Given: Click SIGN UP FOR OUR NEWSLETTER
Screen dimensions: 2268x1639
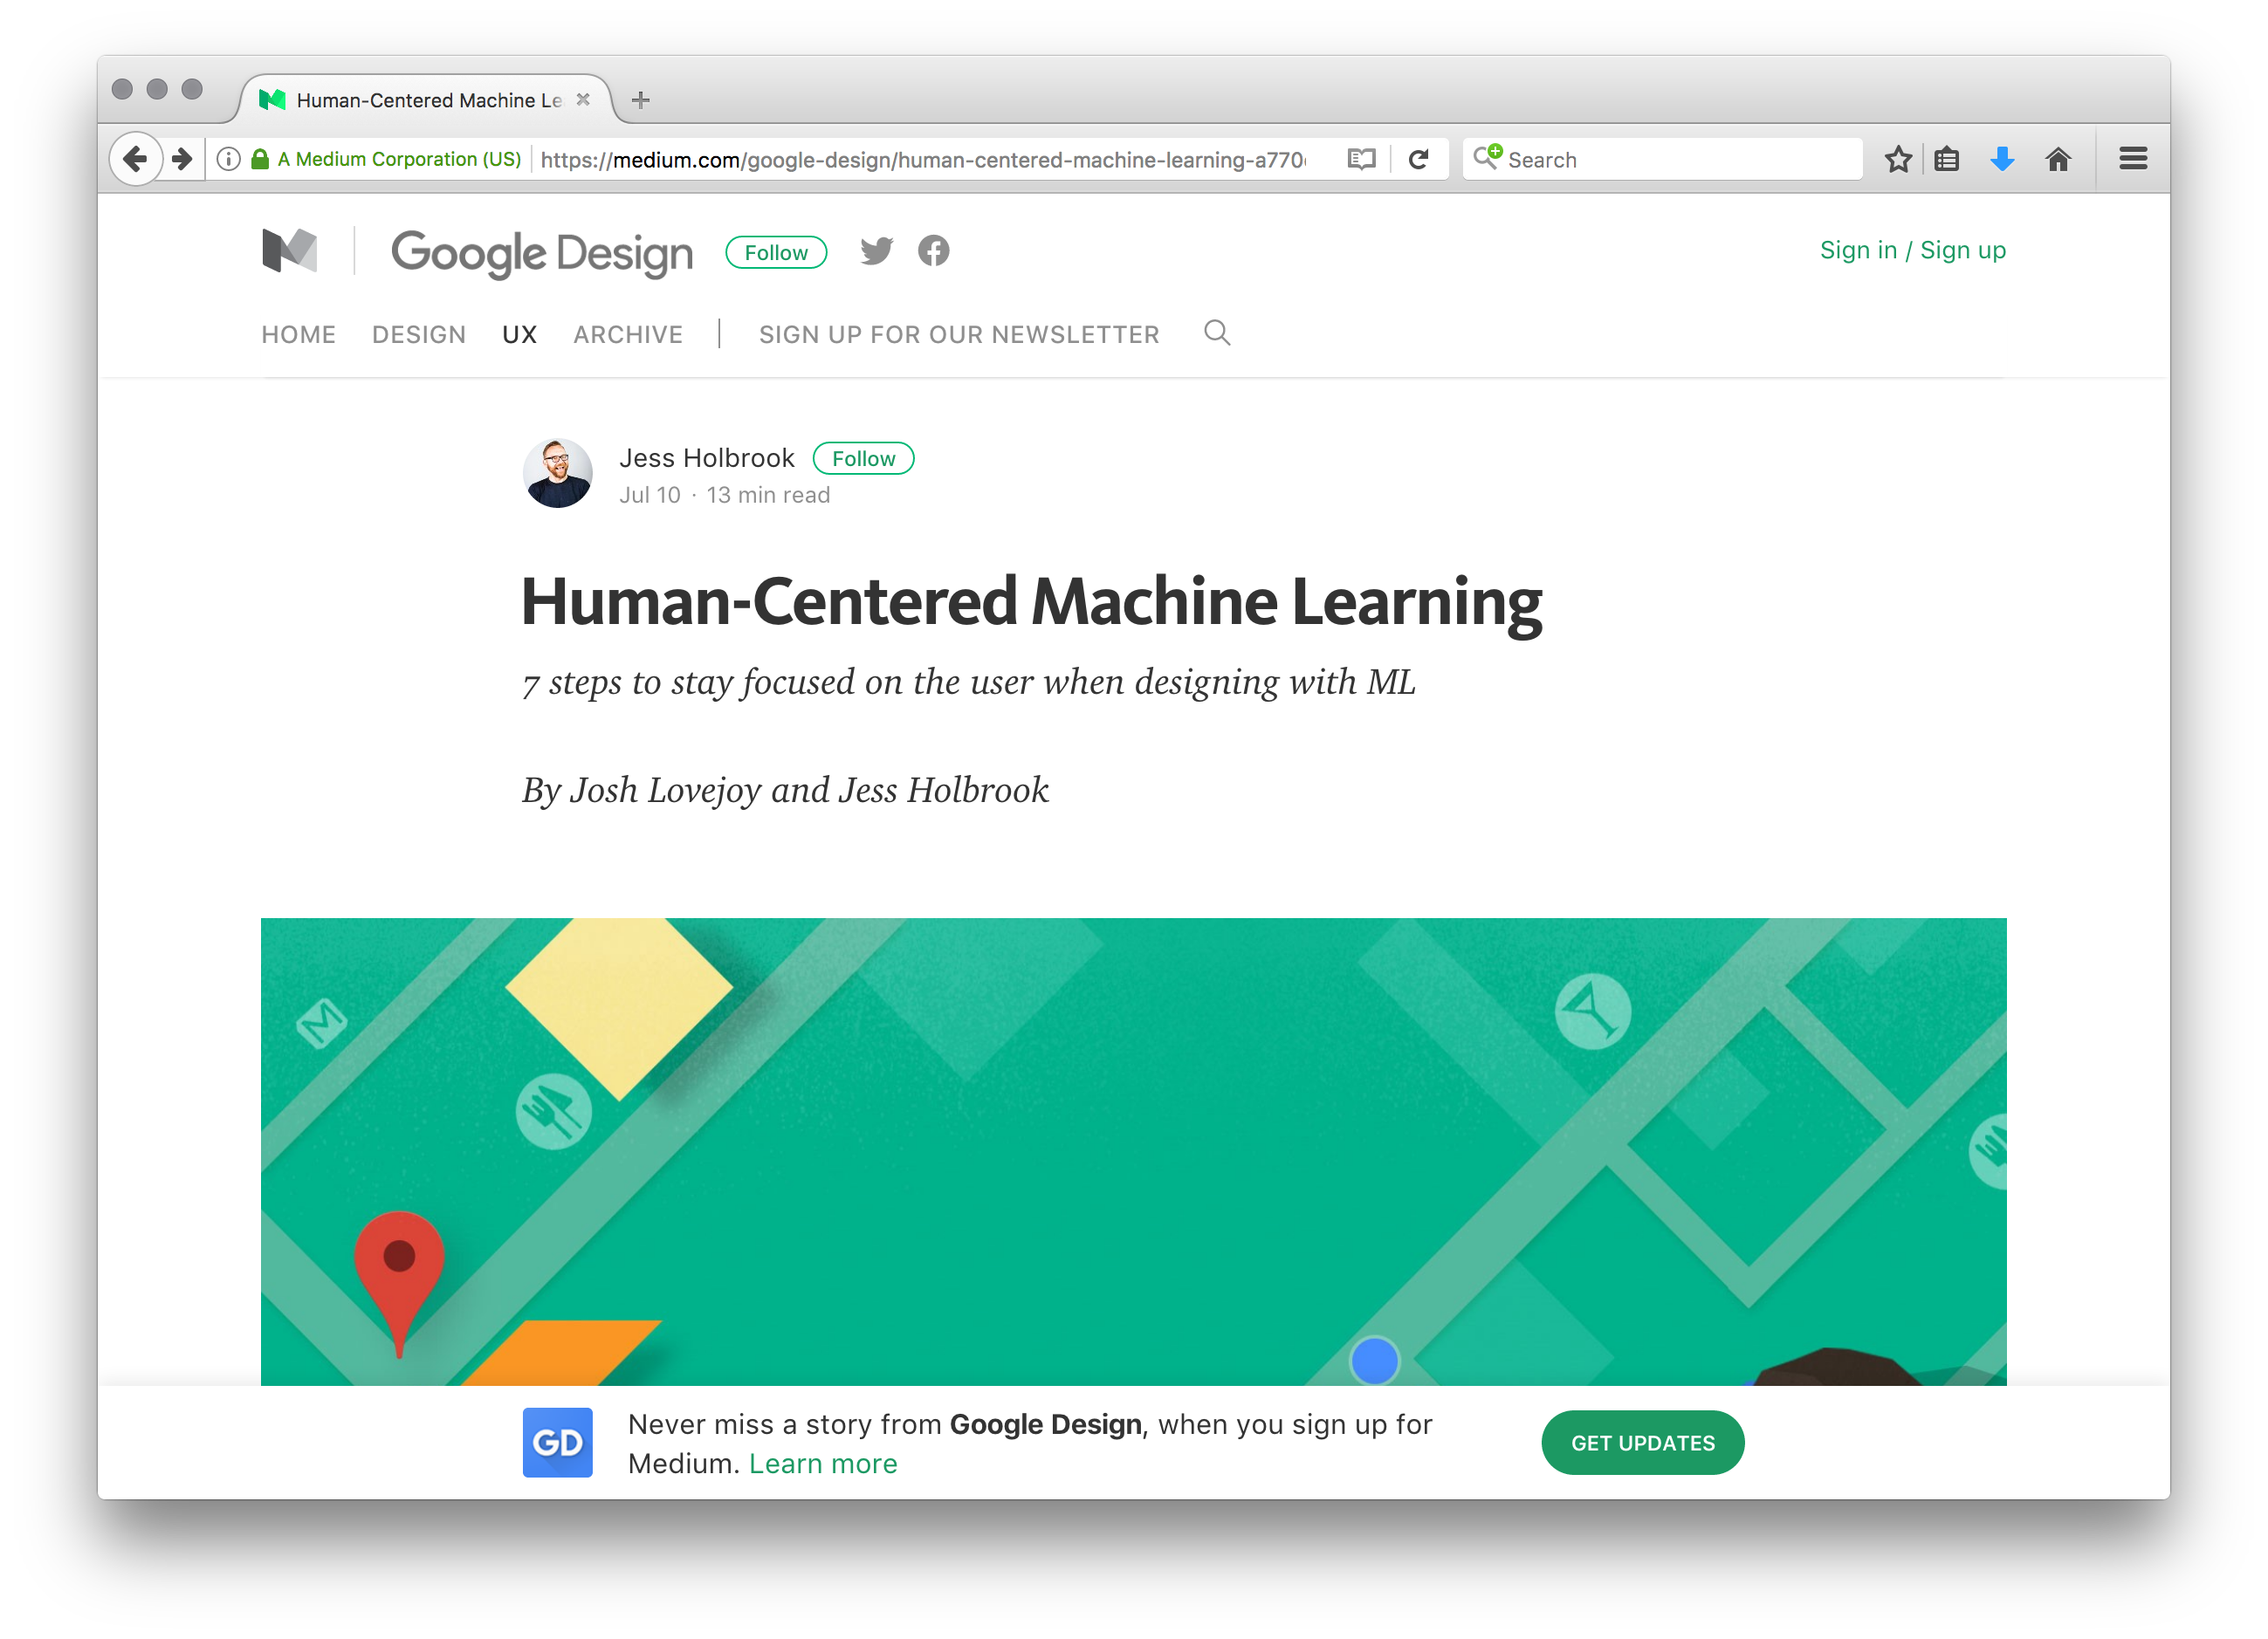Looking at the screenshot, I should coord(959,334).
